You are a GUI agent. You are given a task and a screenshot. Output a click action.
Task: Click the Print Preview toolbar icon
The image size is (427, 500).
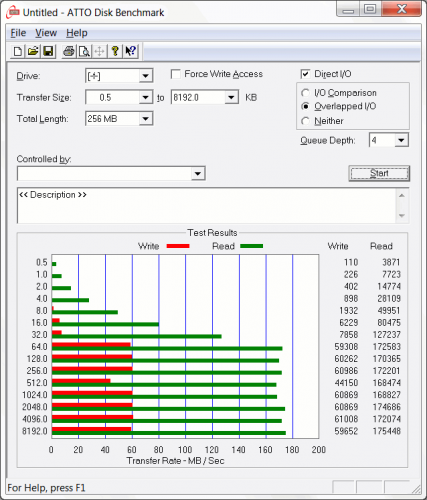point(84,52)
